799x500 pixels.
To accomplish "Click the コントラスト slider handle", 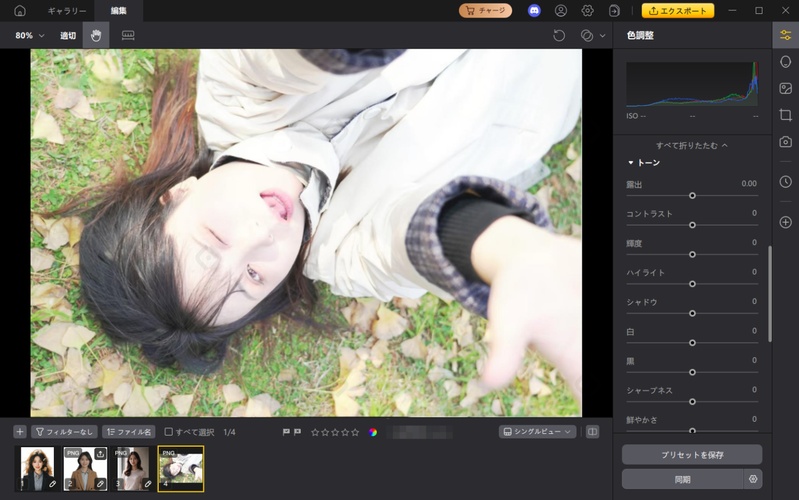I will tap(692, 225).
